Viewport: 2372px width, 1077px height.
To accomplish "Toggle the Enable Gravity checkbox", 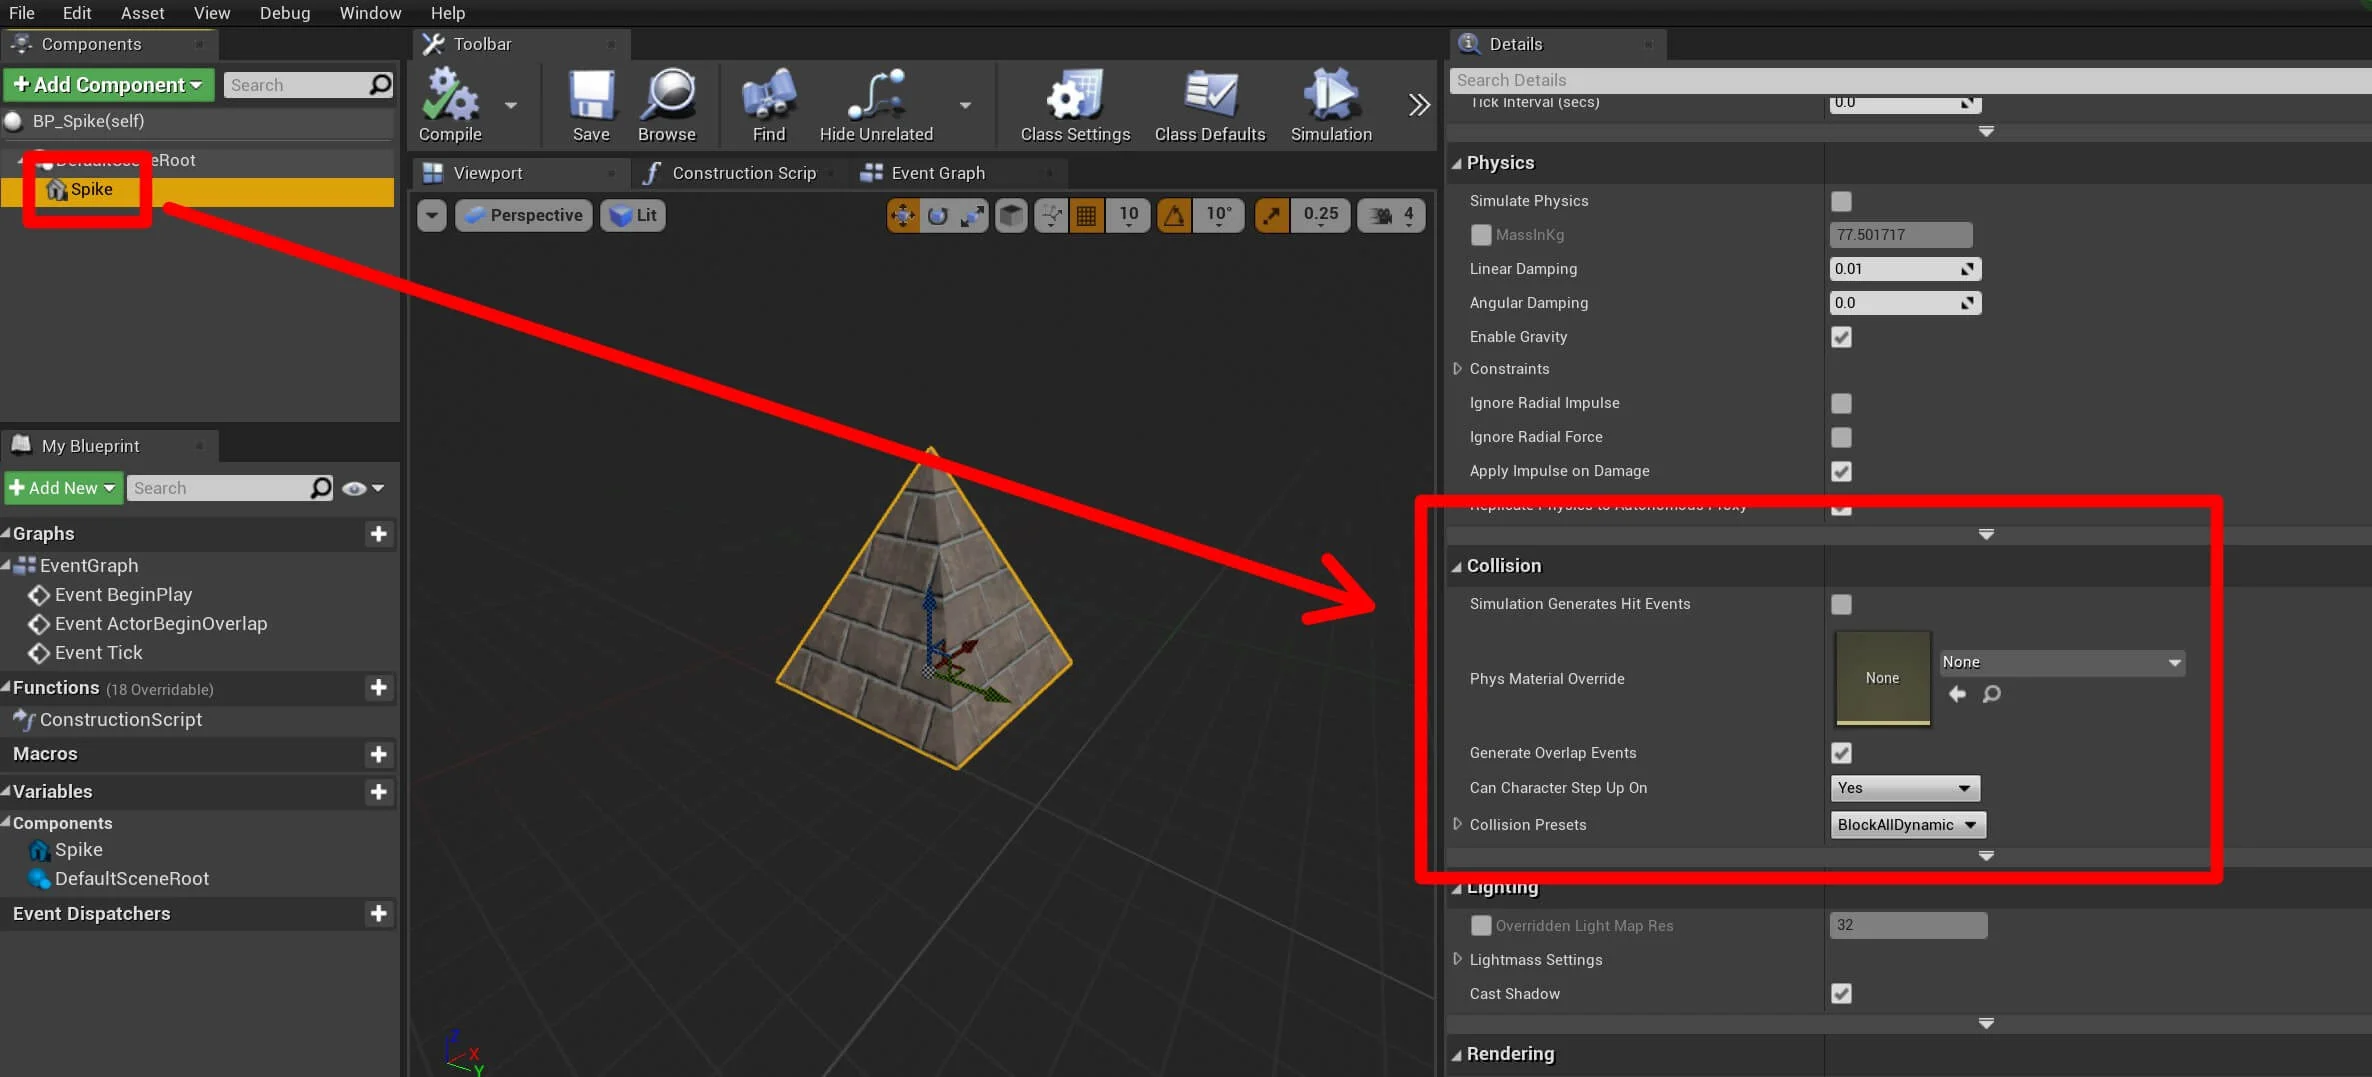I will pyautogui.click(x=1840, y=337).
